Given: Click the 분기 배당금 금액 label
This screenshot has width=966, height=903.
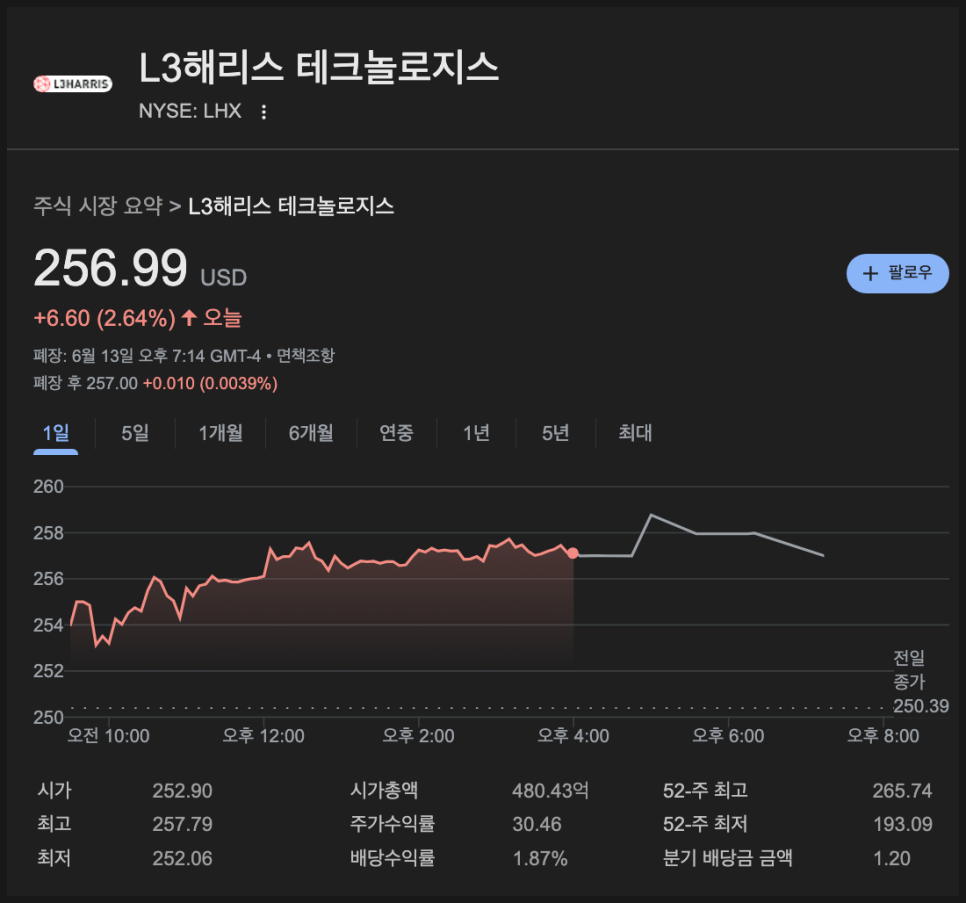Looking at the screenshot, I should point(728,858).
